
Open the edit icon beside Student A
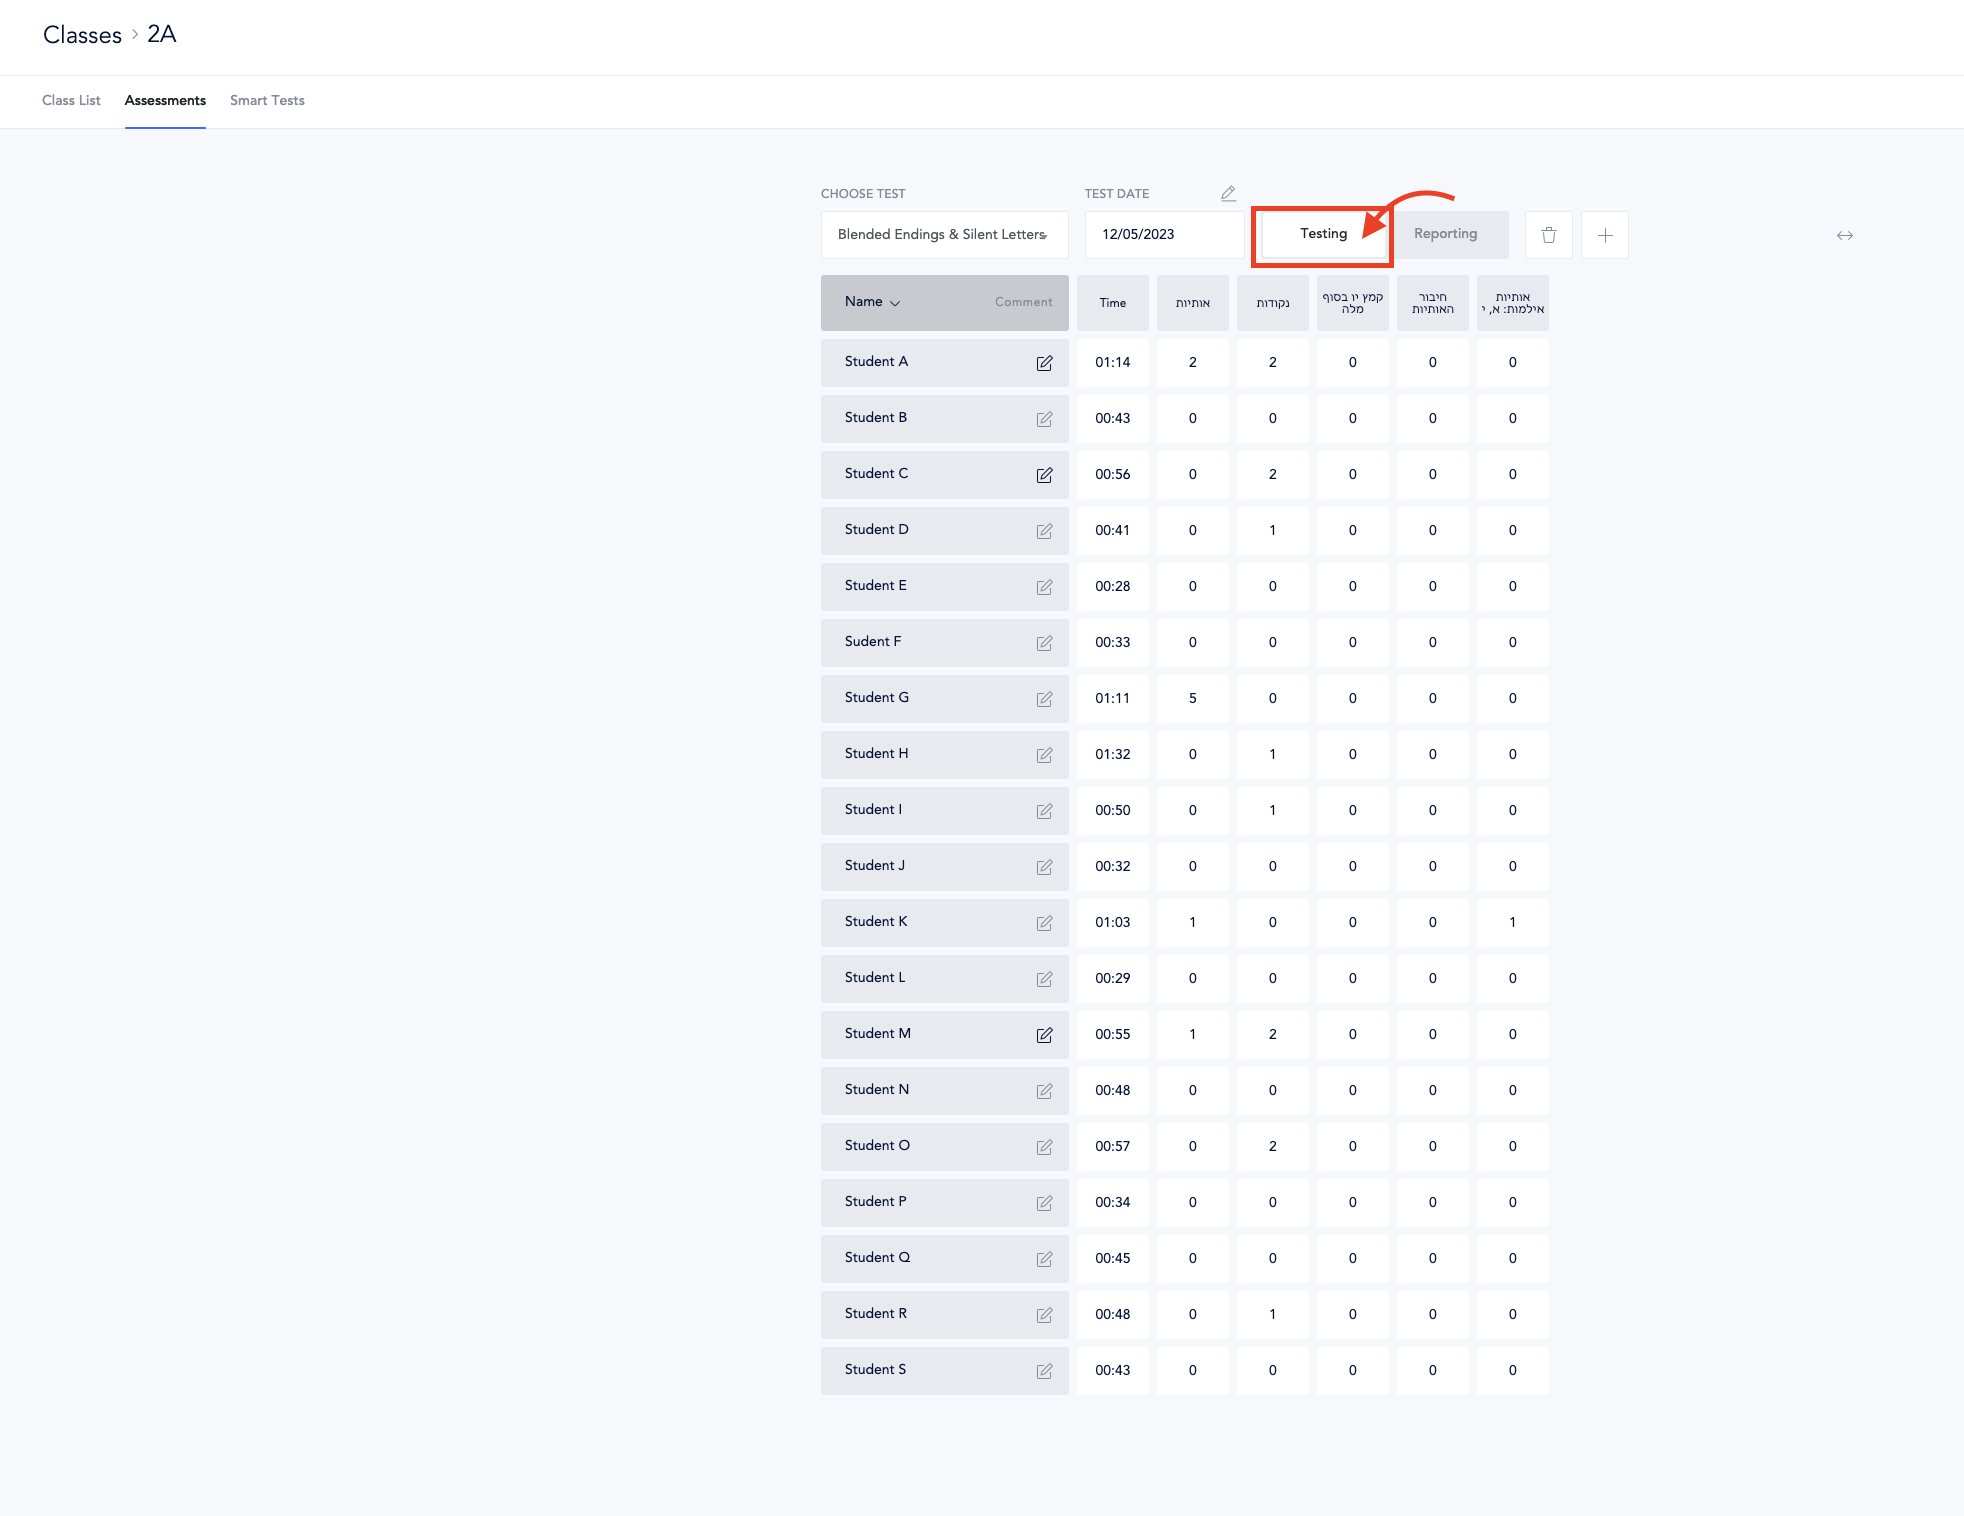1044,363
